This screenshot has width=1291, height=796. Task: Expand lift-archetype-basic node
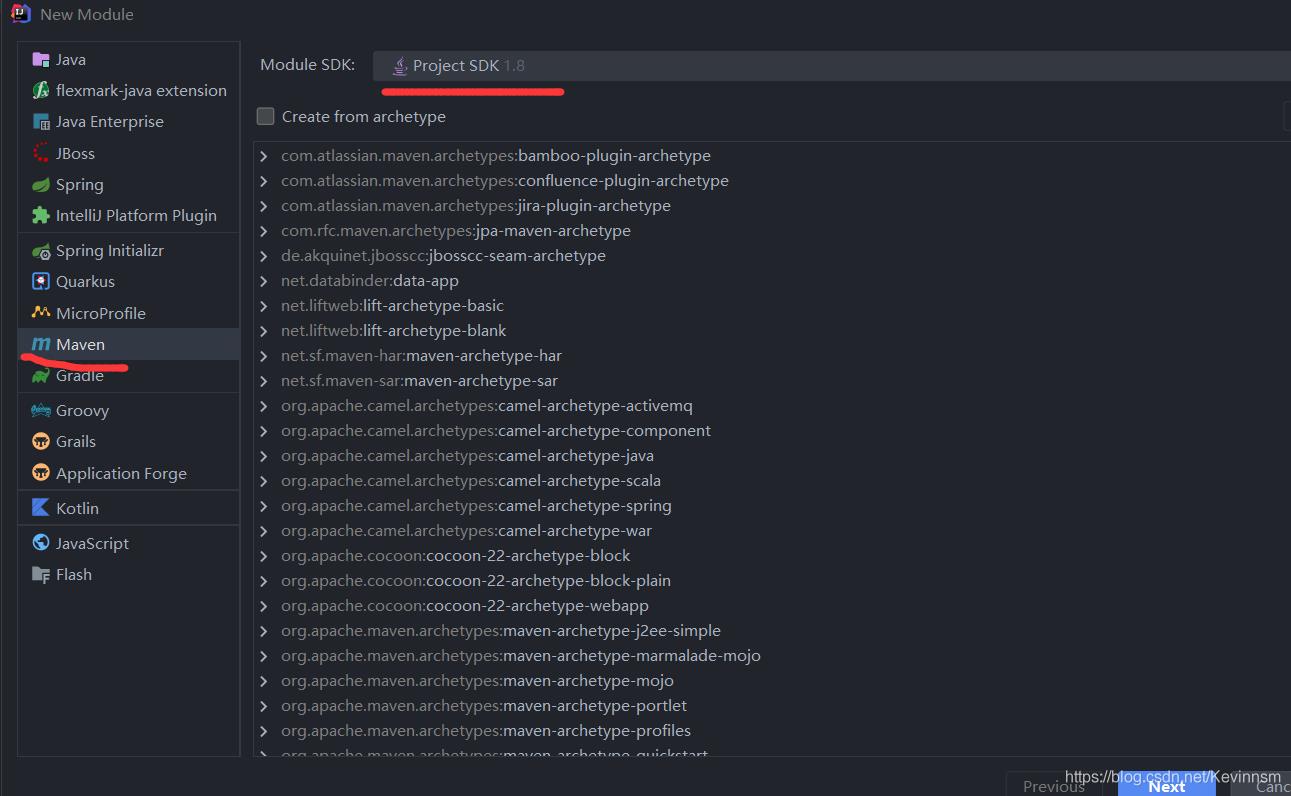(x=264, y=306)
